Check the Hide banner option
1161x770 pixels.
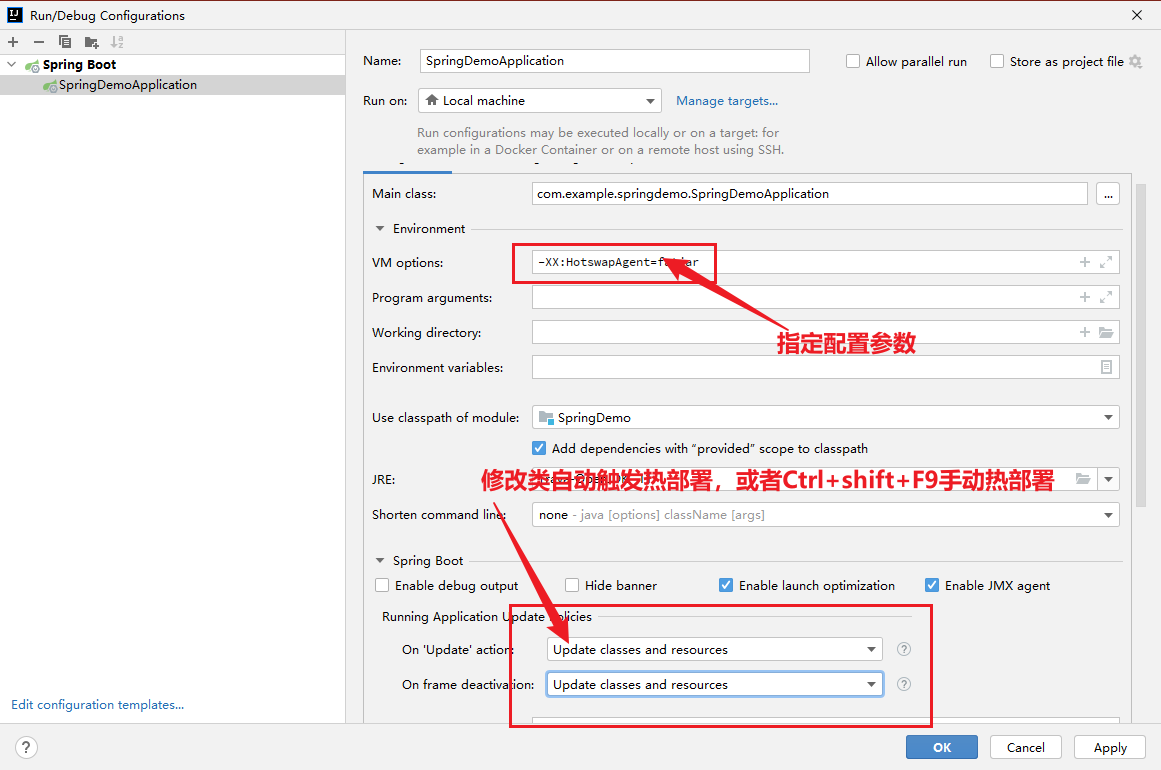pos(572,585)
